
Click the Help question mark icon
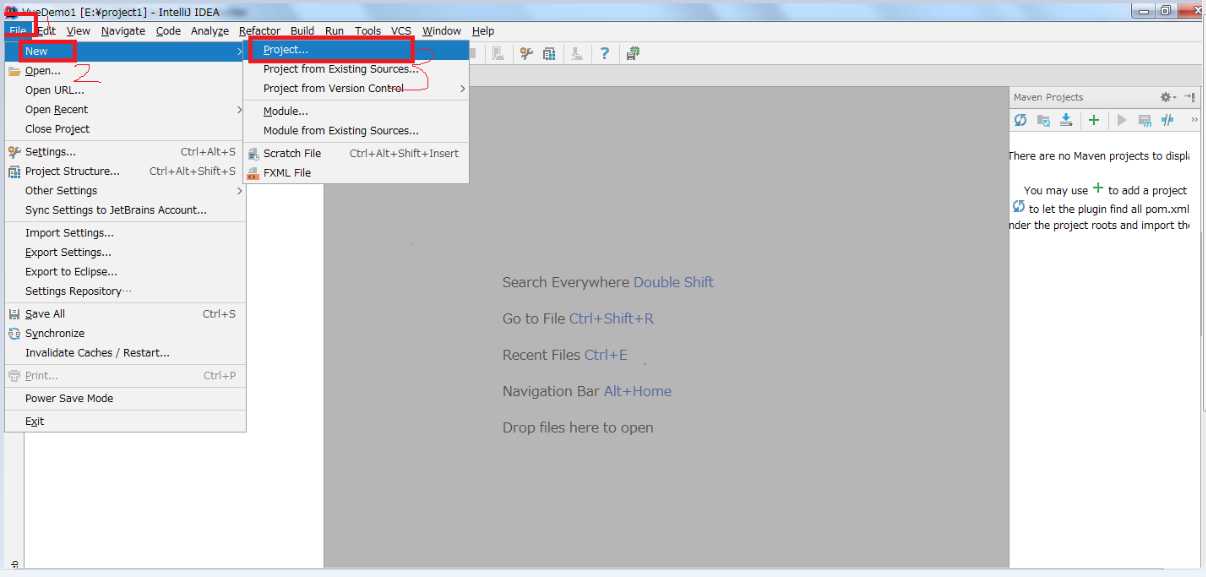[604, 54]
